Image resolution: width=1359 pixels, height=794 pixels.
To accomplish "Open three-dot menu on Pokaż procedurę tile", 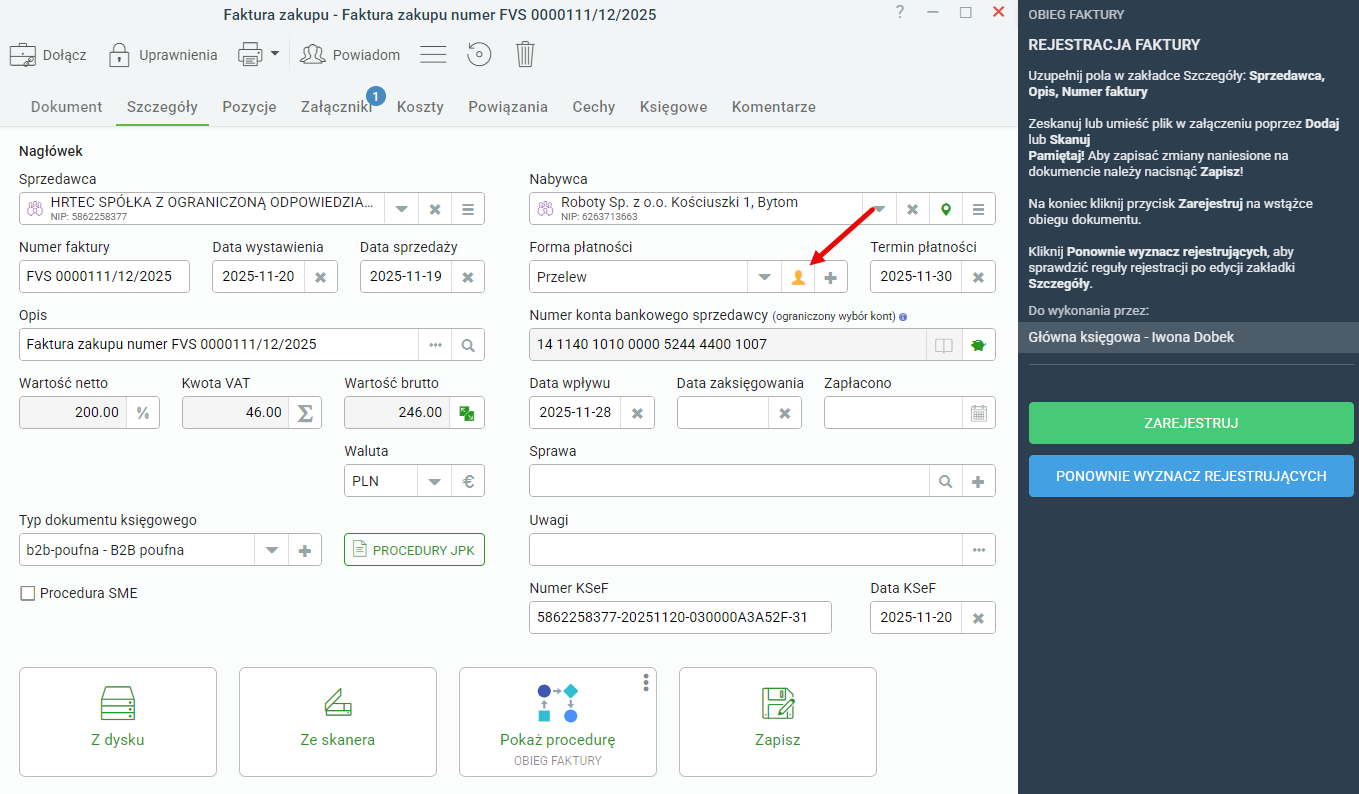I will click(x=646, y=682).
